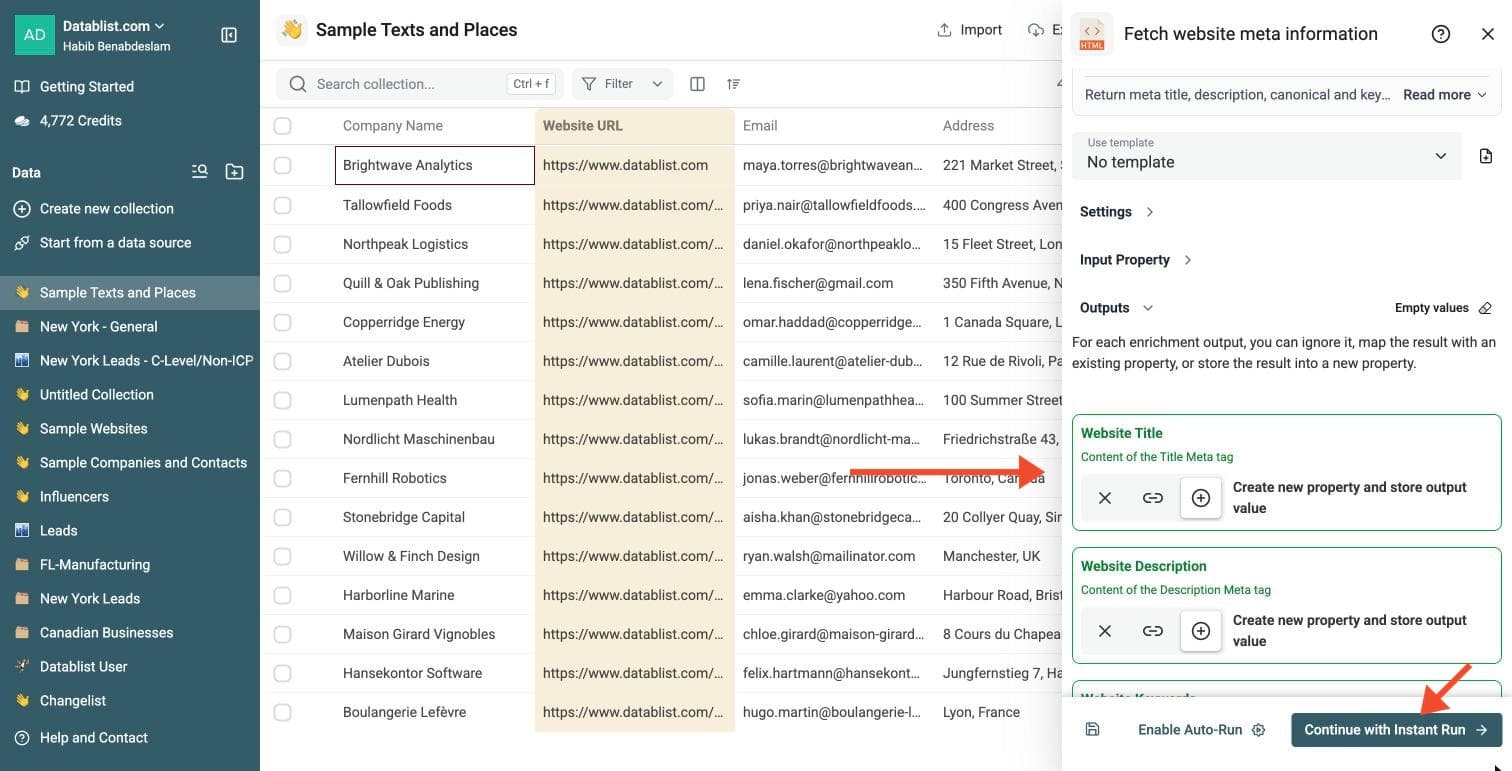Expand description with Read more
The height and width of the screenshot is (771, 1512).
1445,95
